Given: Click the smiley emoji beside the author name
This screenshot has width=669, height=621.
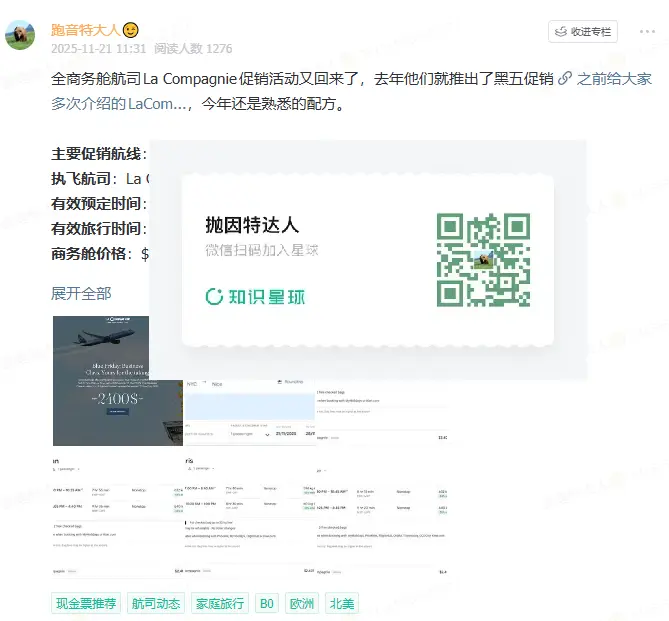Looking at the screenshot, I should (131, 30).
